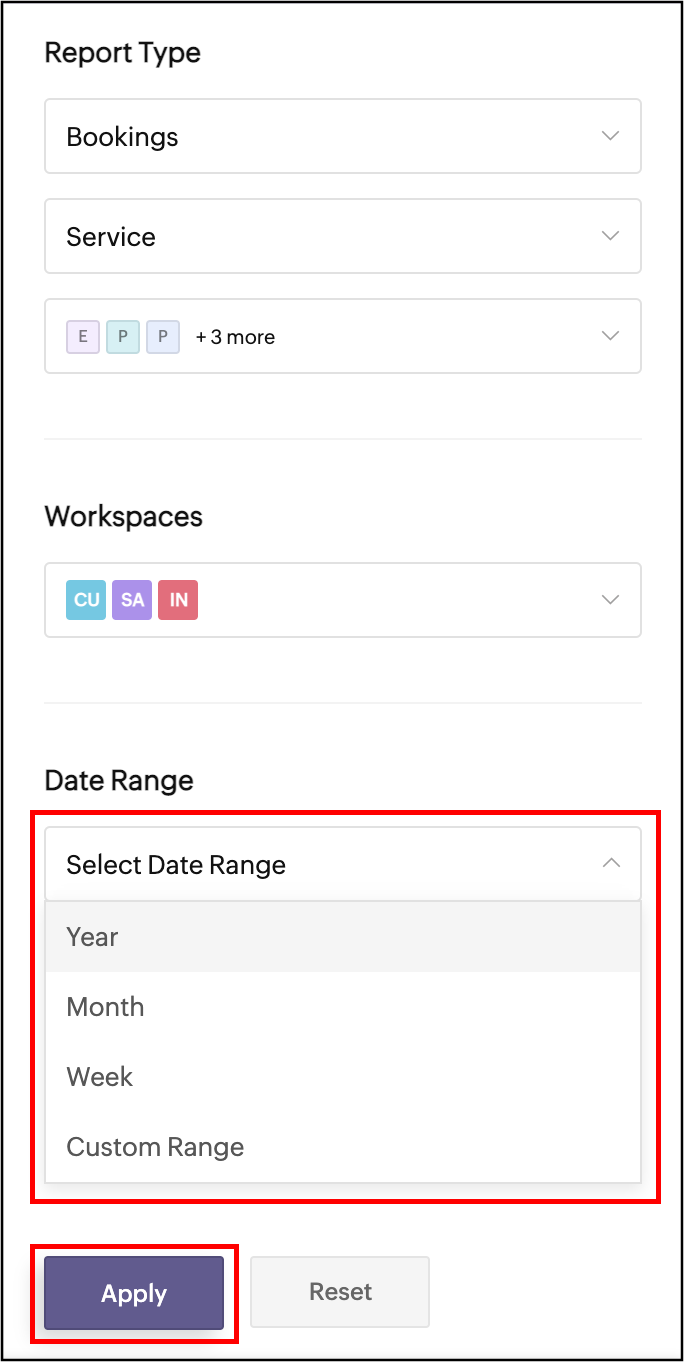
Task: Expand the Workspaces dropdown chevron
Action: [611, 600]
